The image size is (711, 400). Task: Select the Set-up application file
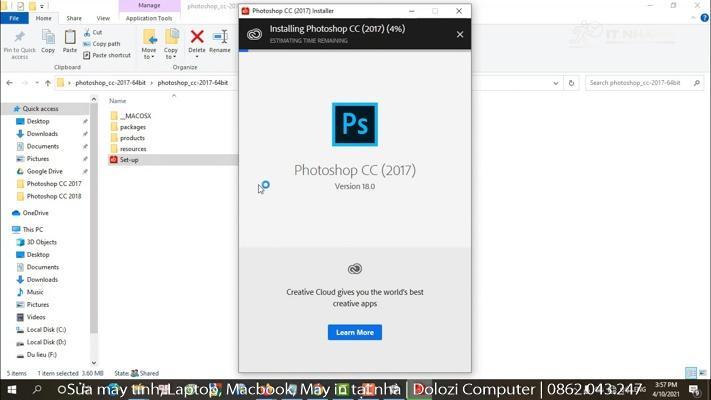click(129, 160)
